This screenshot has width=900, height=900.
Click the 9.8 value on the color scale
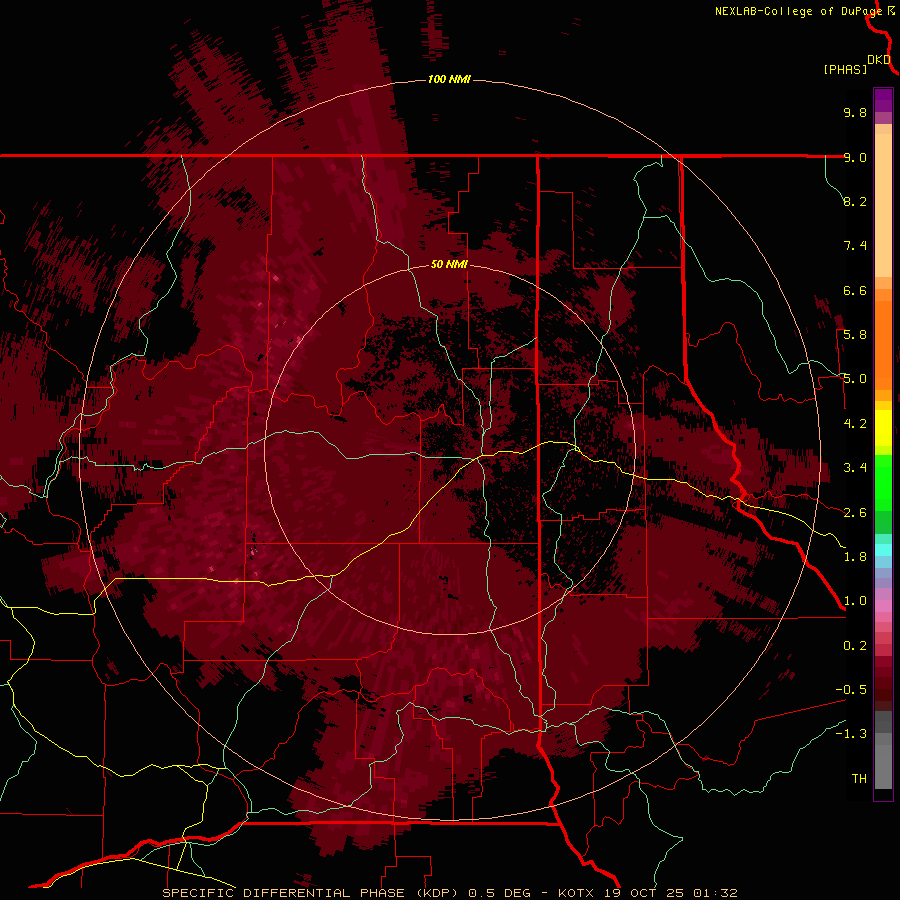click(855, 112)
